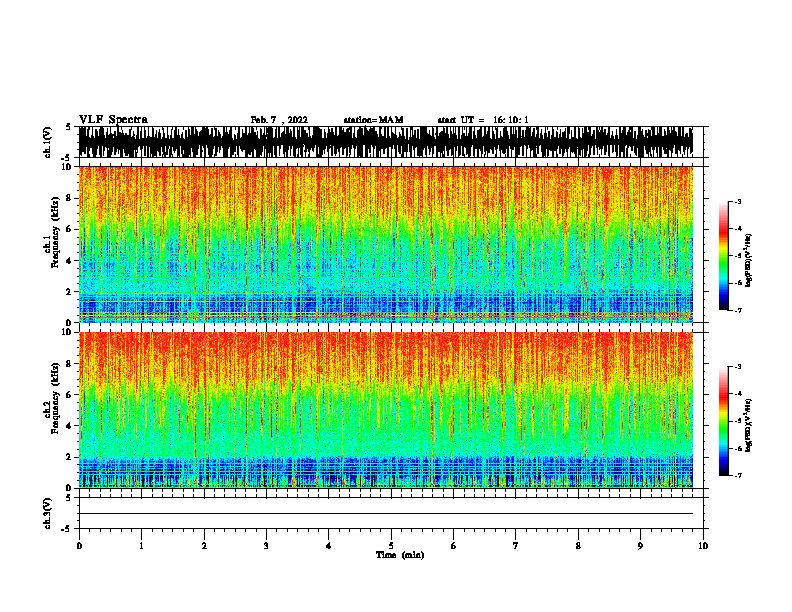Screen dimensions: 792x612
Task: Click the '-5' tick of ch.1(V) axis
Action: coord(67,157)
